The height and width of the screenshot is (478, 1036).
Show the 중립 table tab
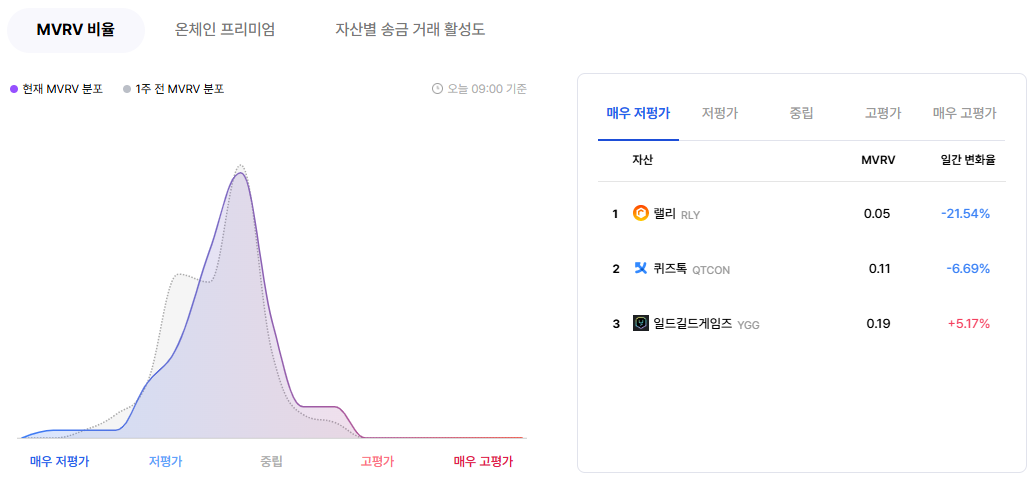801,113
